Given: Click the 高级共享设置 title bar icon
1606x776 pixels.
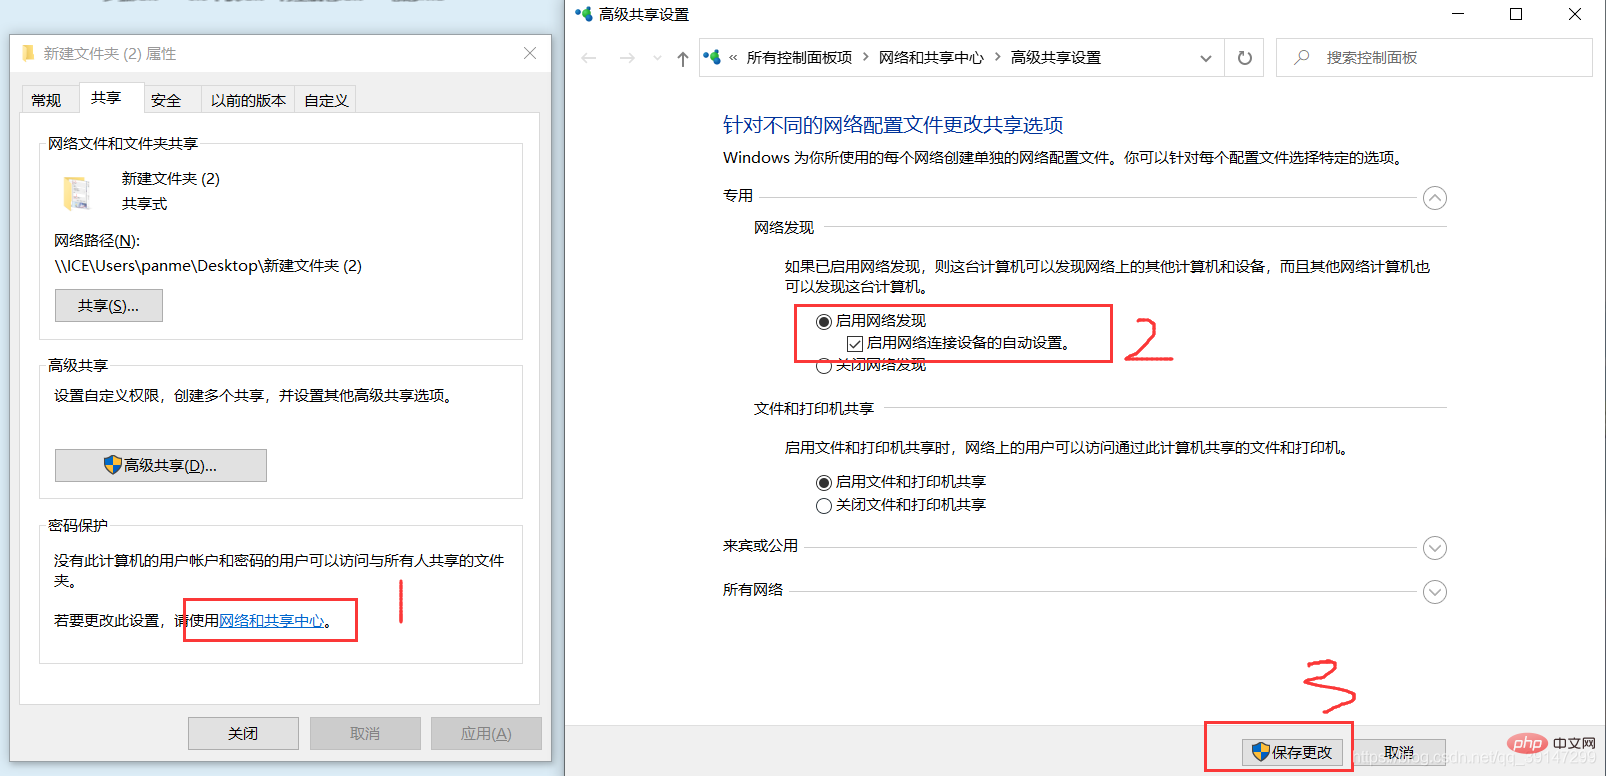Looking at the screenshot, I should (583, 14).
